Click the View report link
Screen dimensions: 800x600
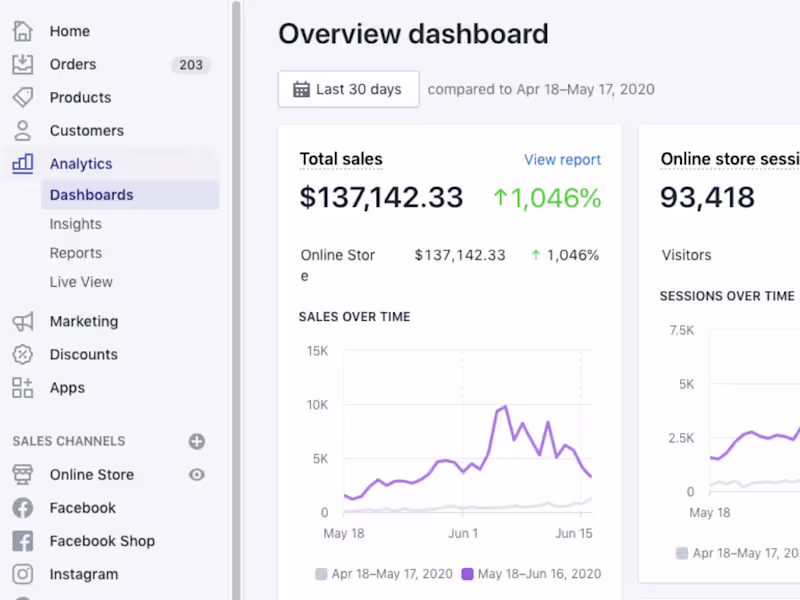pyautogui.click(x=563, y=160)
